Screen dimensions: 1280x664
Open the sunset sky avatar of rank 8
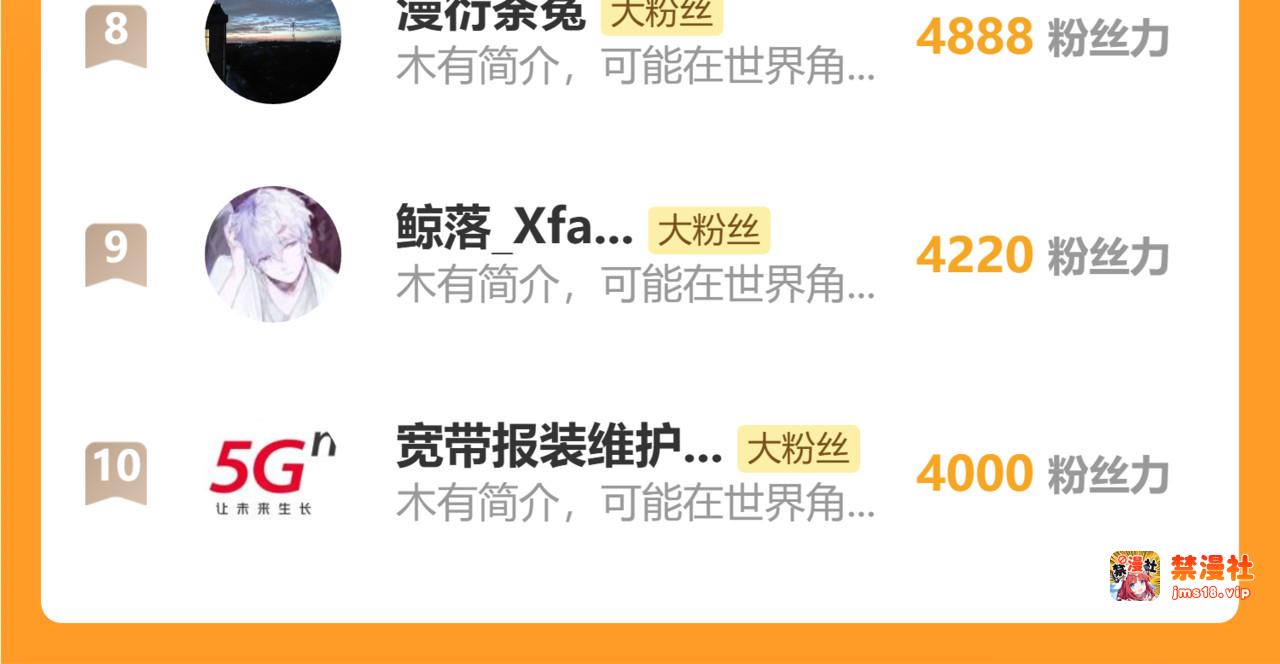(x=273, y=40)
